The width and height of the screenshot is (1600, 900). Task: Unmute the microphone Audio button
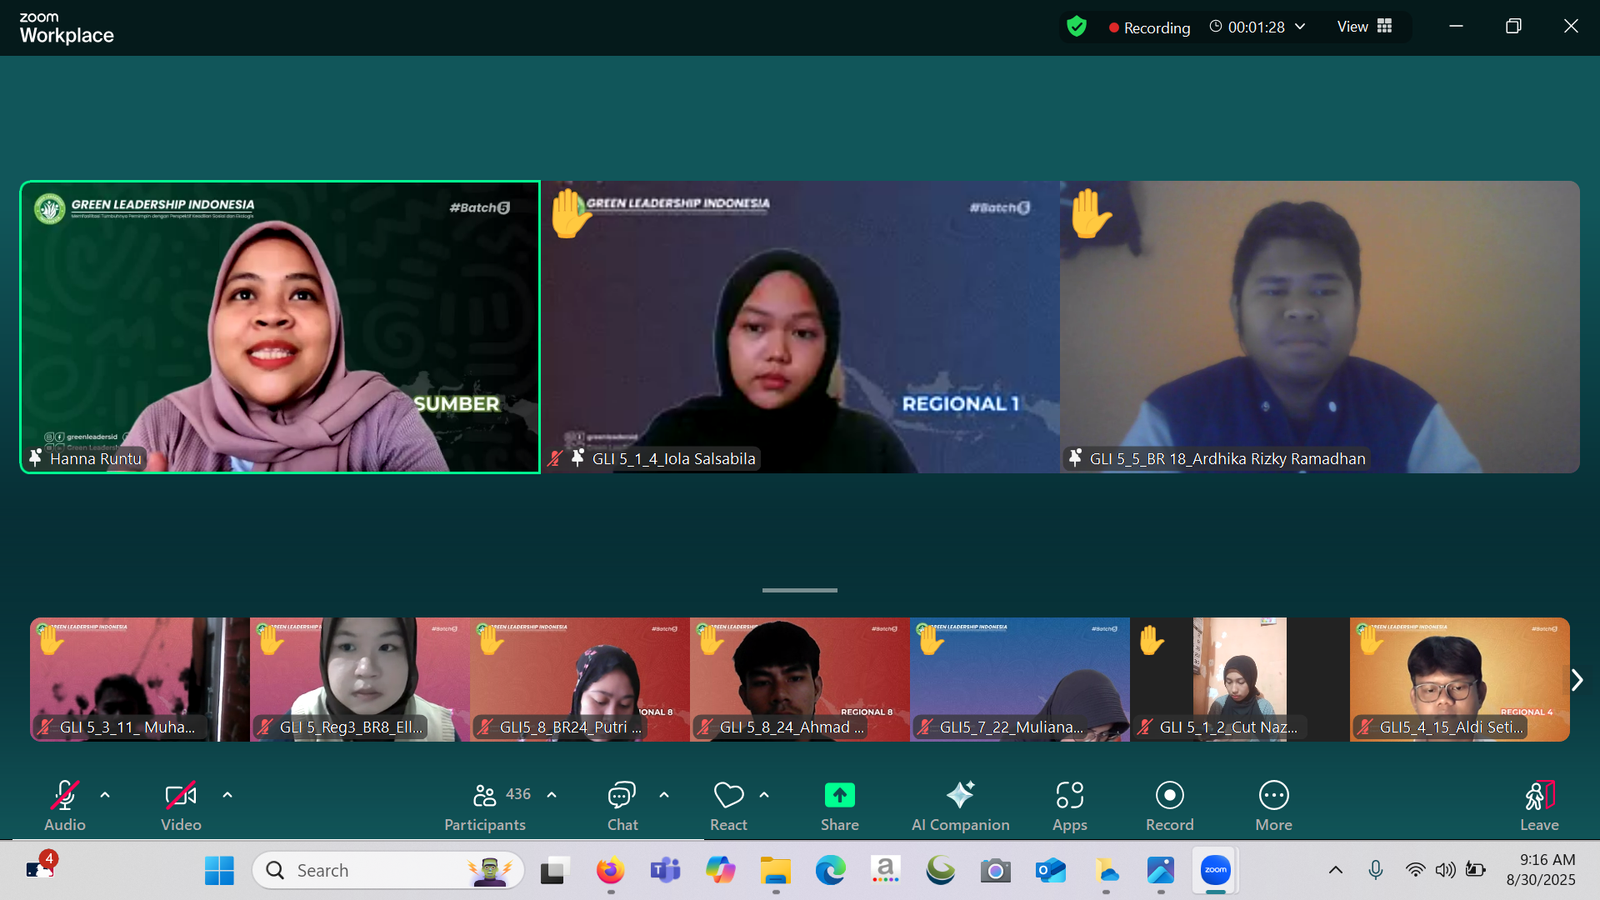click(x=65, y=805)
